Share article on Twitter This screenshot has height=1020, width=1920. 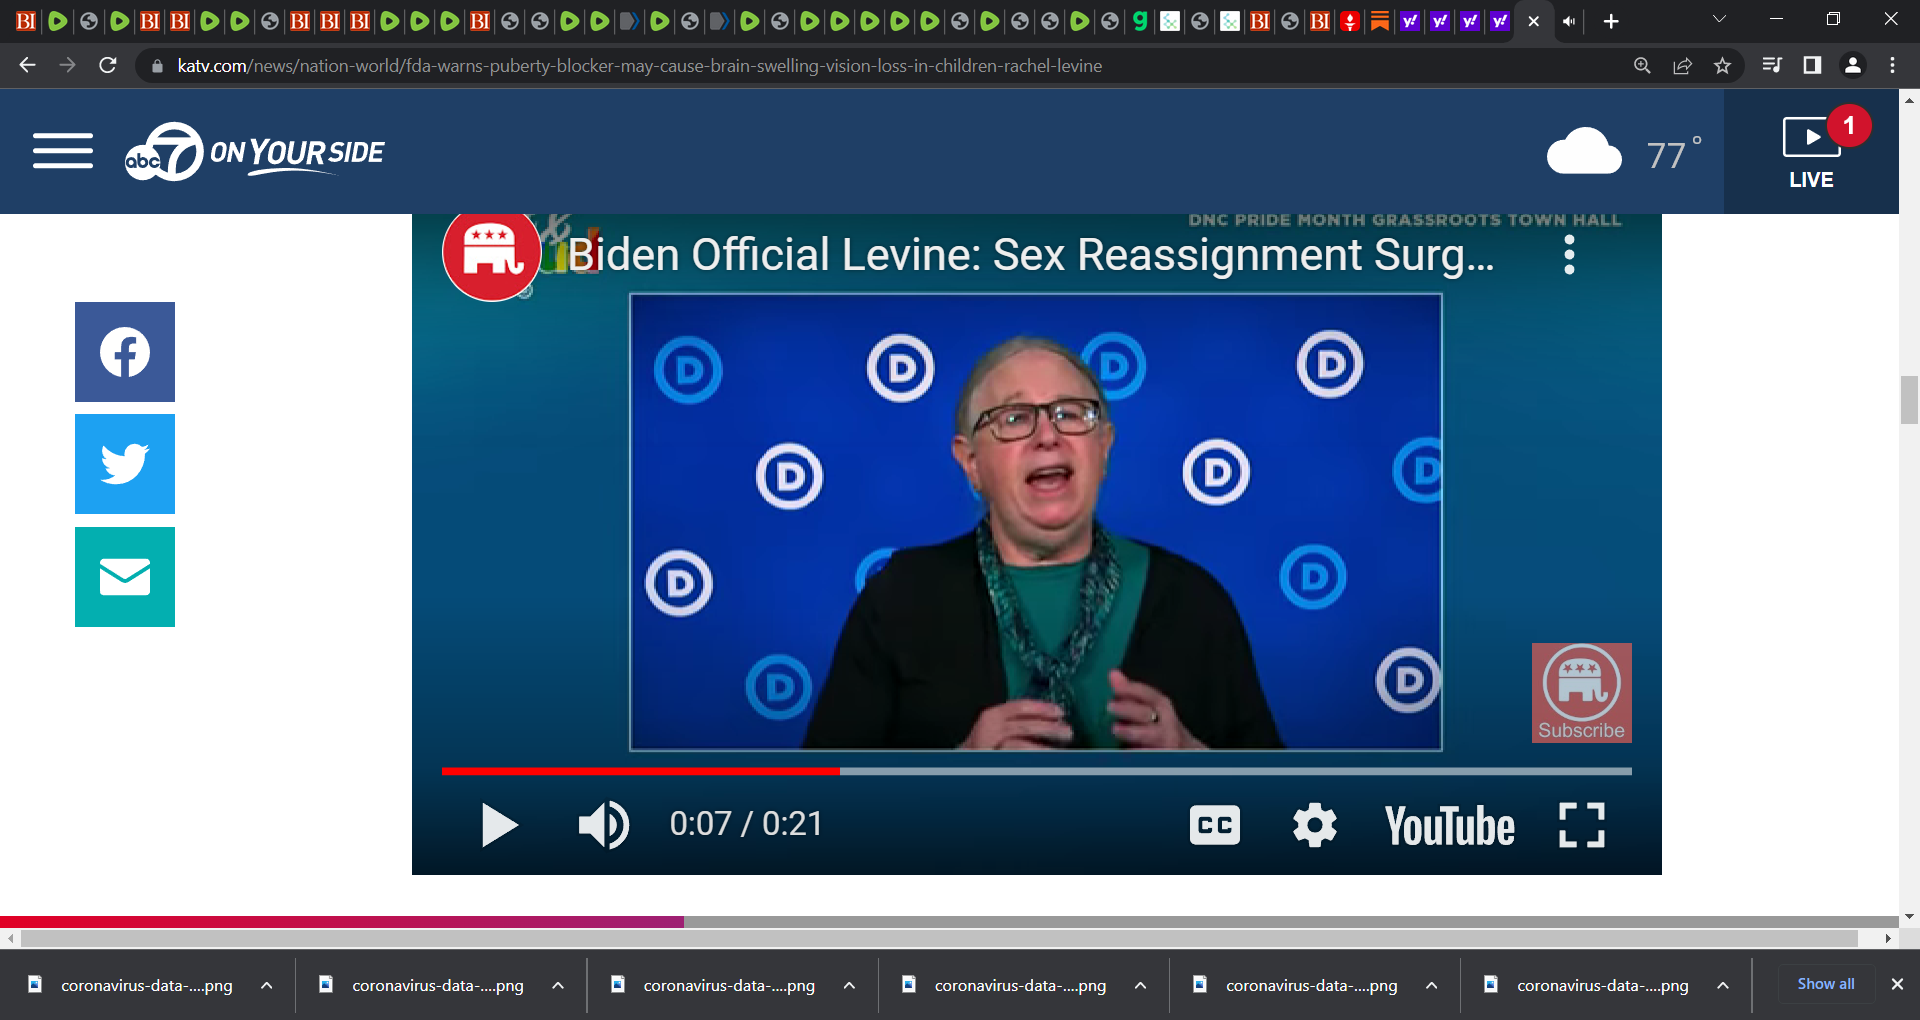click(125, 464)
